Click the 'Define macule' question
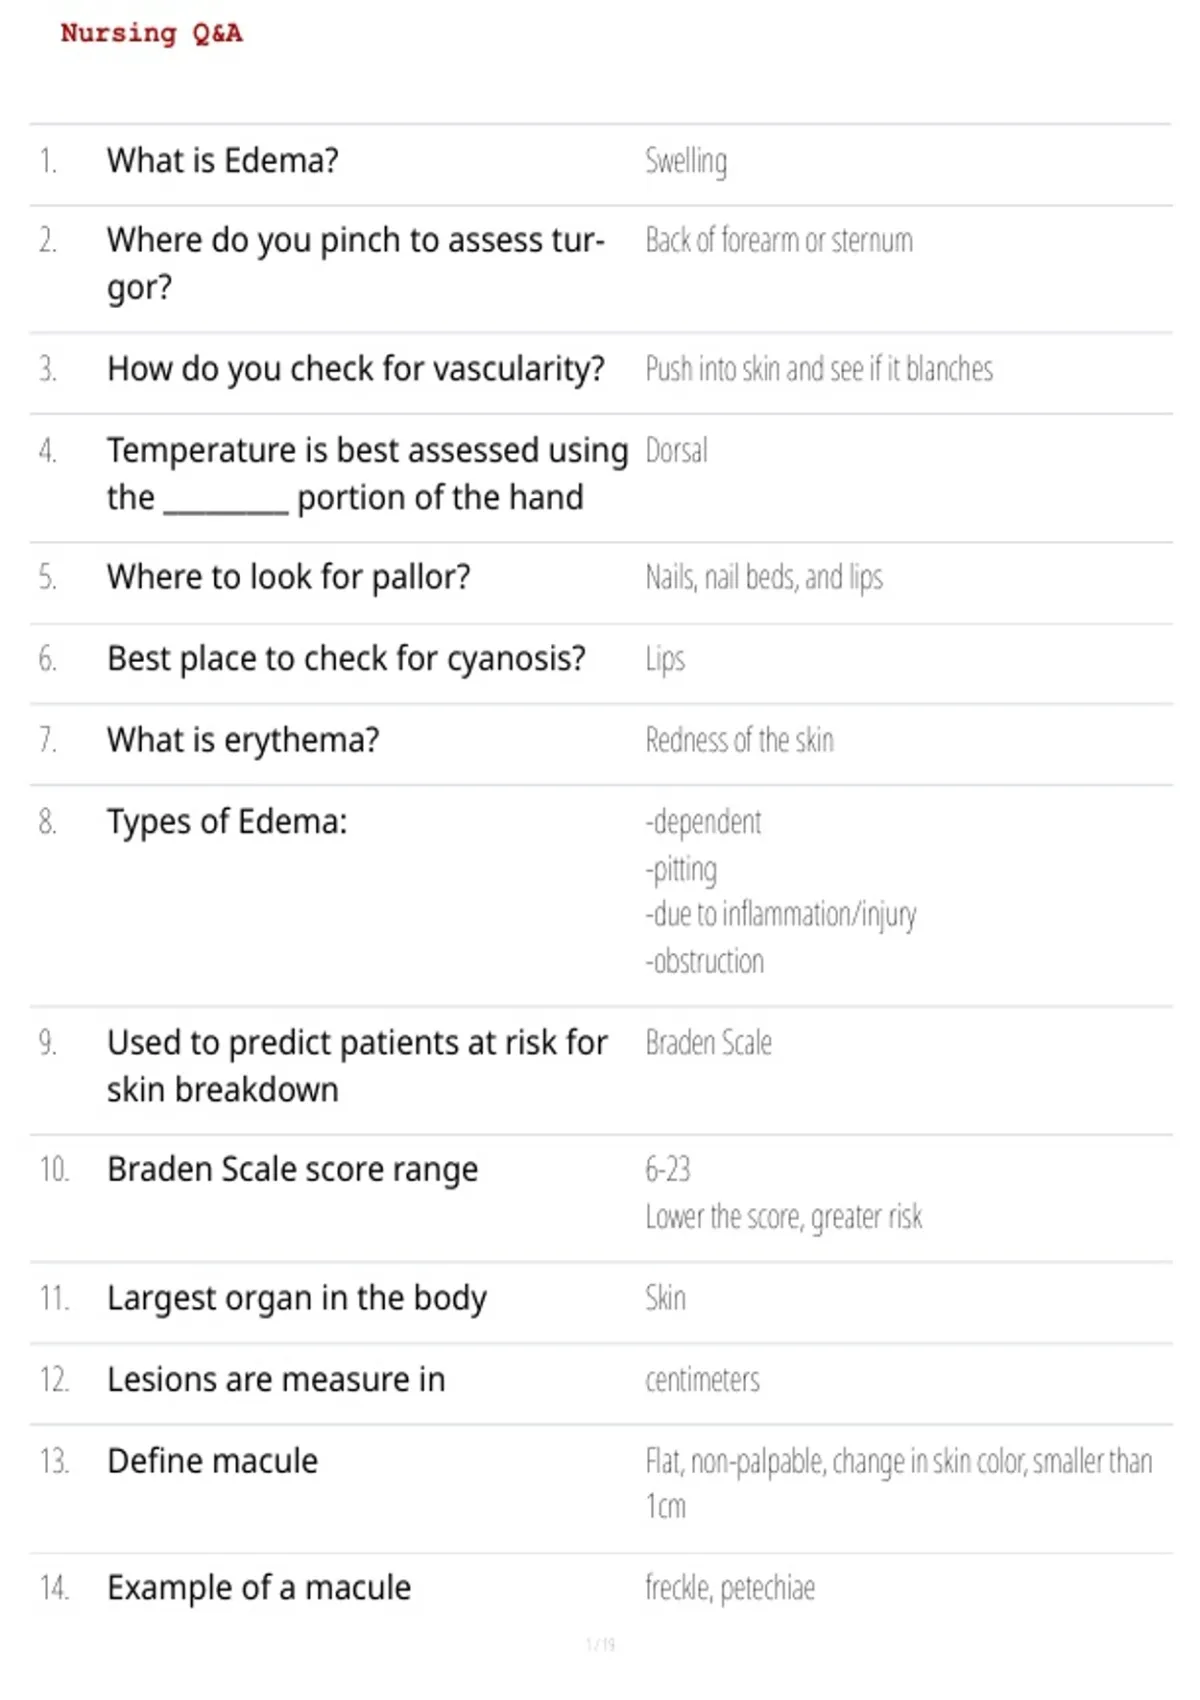This screenshot has width=1200, height=1700. point(212,1461)
